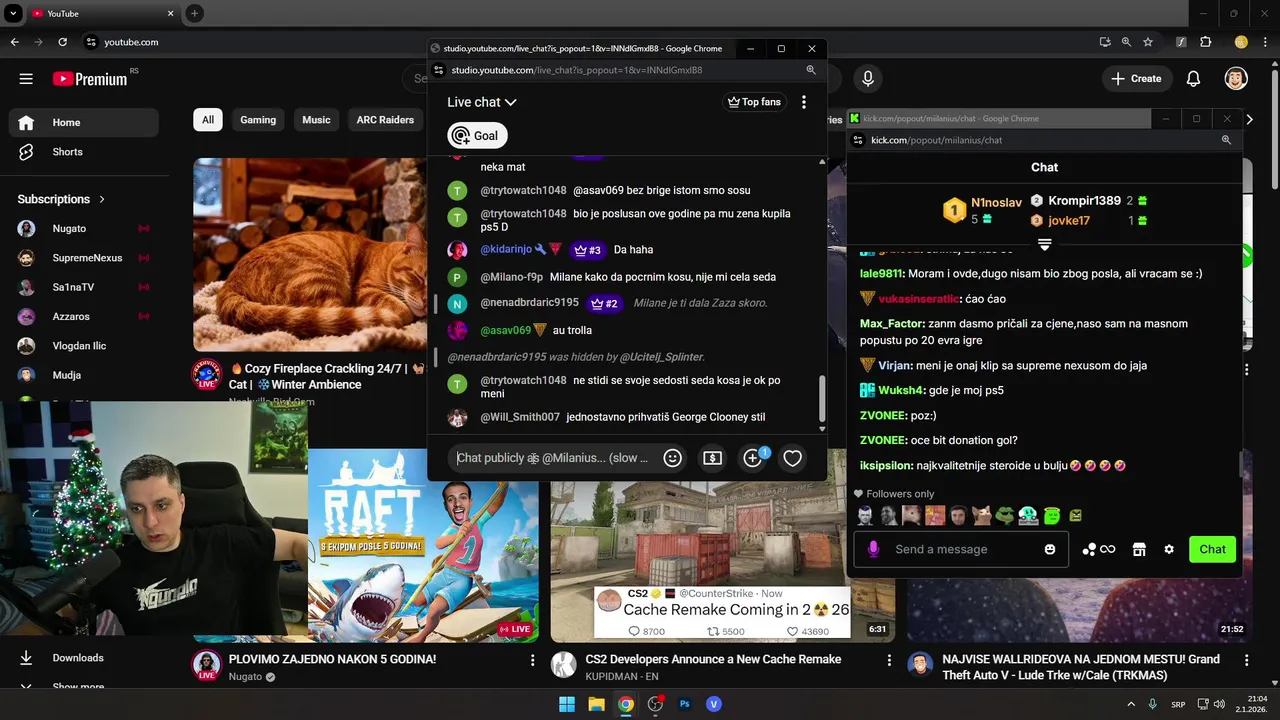This screenshot has width=1280, height=720.
Task: Go to Home in the YouTube sidebar
Action: click(x=84, y=122)
